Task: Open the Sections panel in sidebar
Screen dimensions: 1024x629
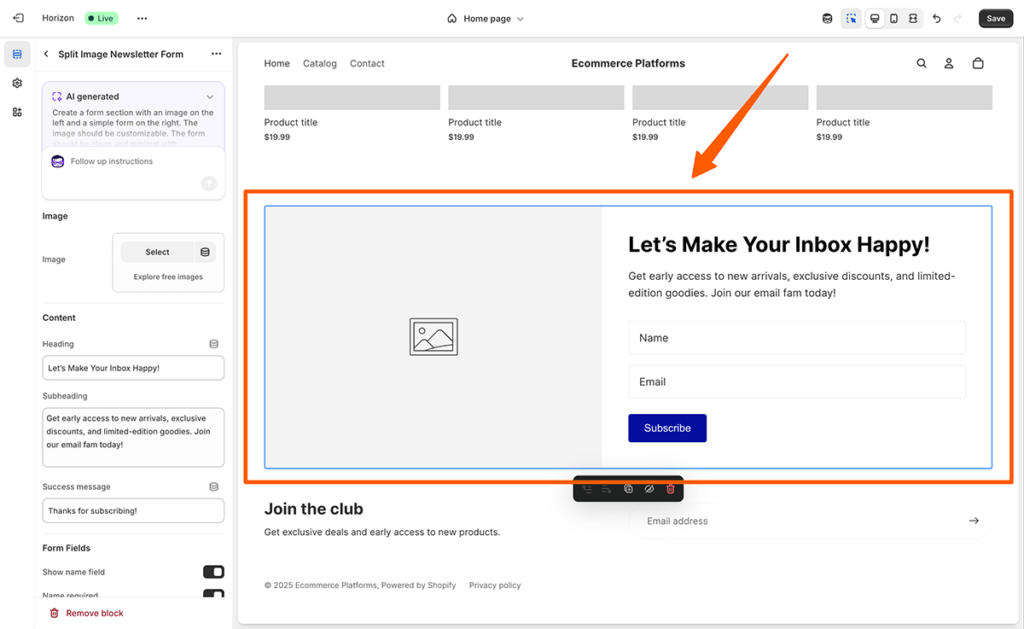Action: [x=17, y=54]
